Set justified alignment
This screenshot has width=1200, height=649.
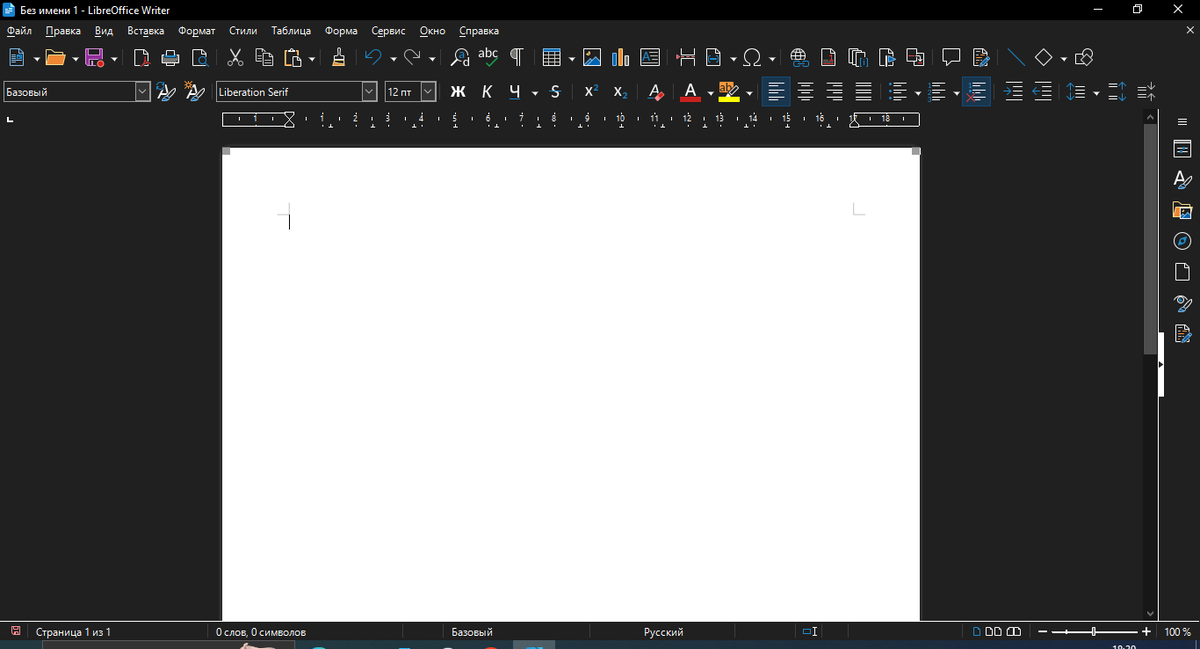tap(863, 92)
